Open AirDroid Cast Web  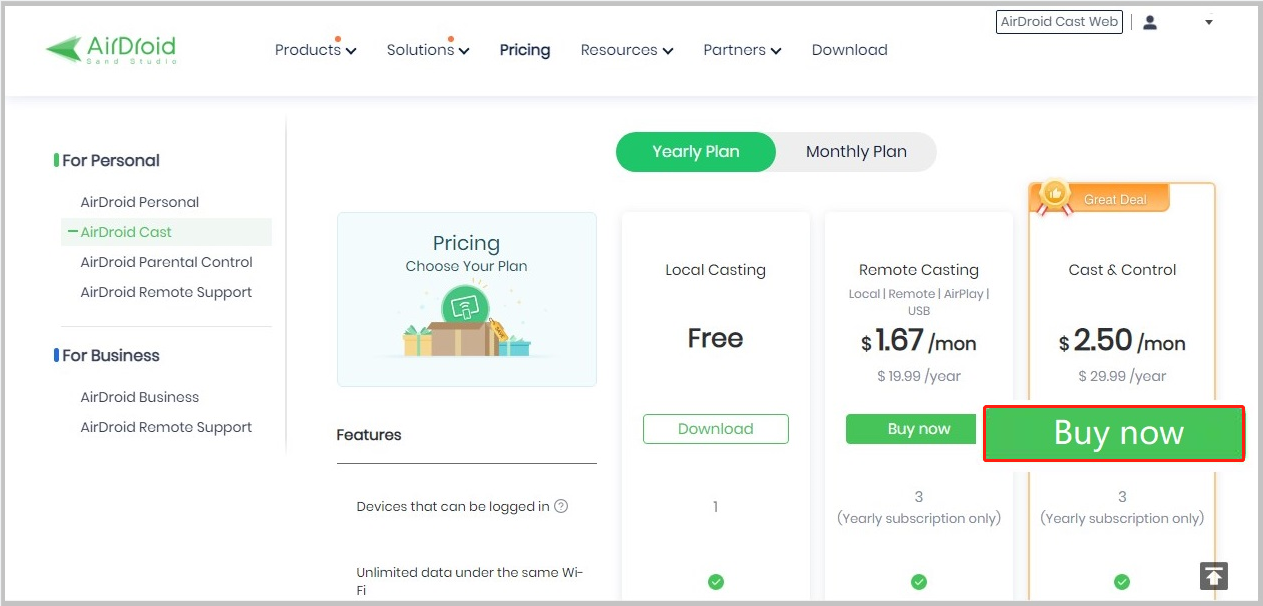1059,22
